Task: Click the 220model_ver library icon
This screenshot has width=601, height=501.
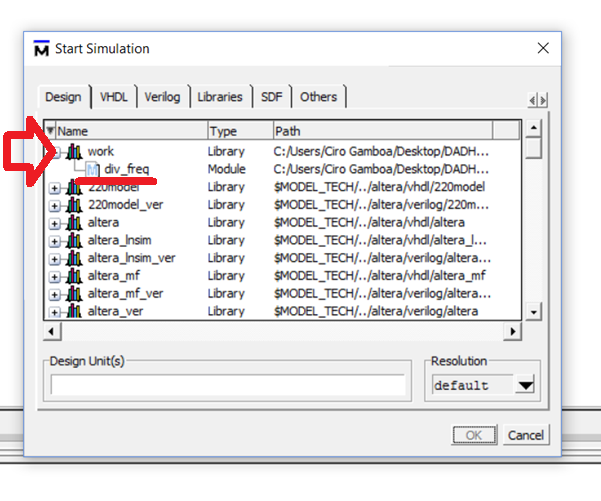Action: tap(73, 204)
